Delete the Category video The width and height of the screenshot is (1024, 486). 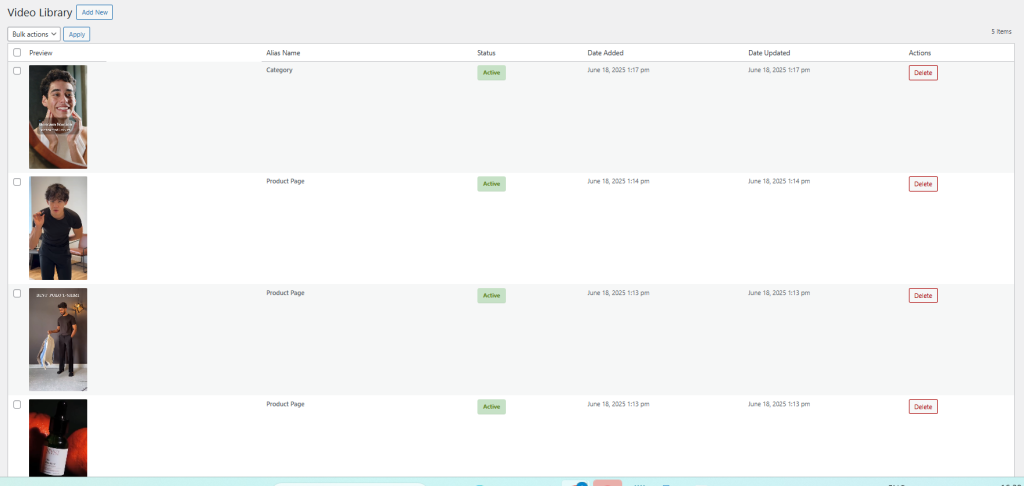coord(923,73)
